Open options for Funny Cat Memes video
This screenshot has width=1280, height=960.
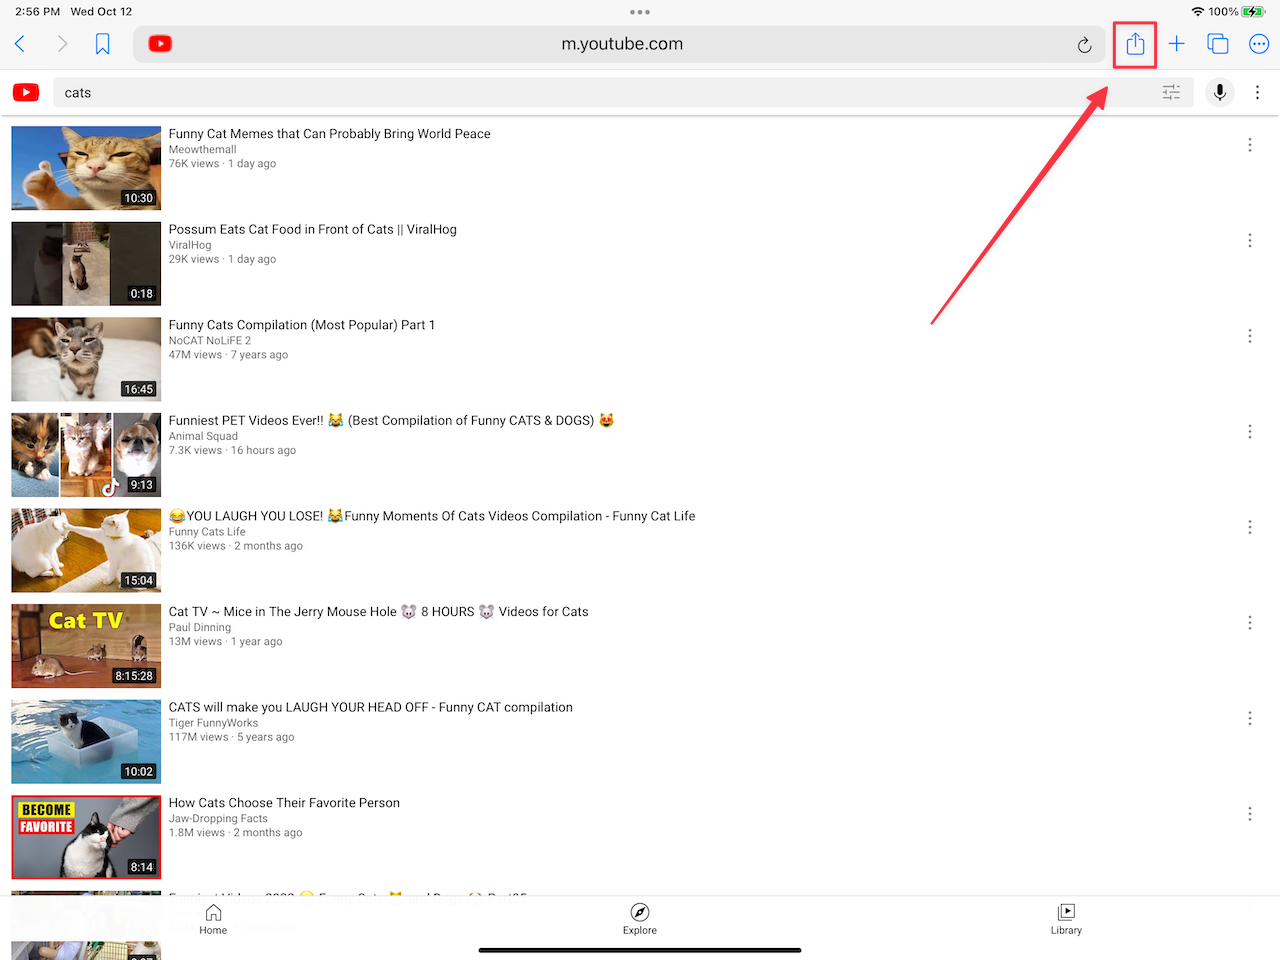pyautogui.click(x=1249, y=145)
